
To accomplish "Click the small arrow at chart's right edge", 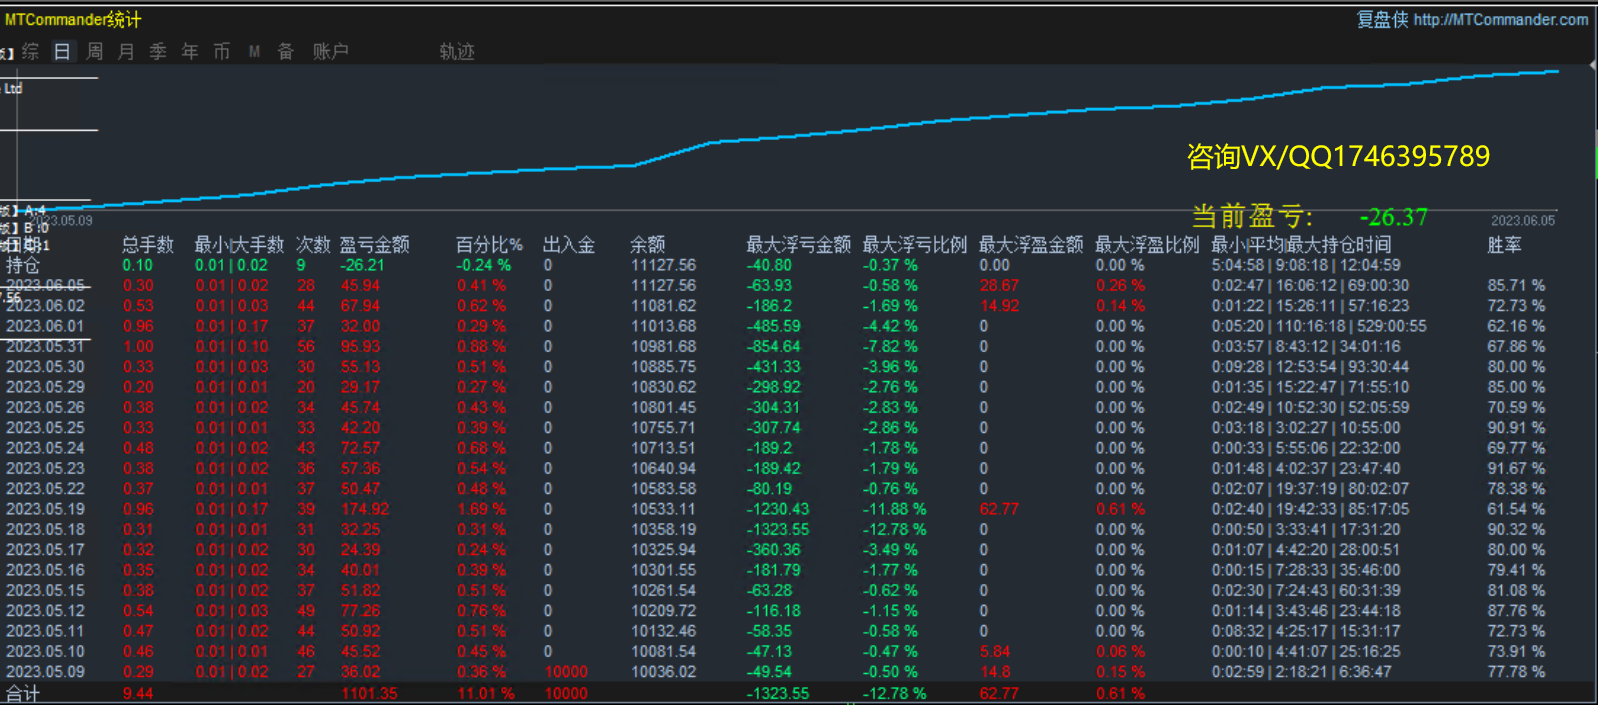I will point(1592,65).
